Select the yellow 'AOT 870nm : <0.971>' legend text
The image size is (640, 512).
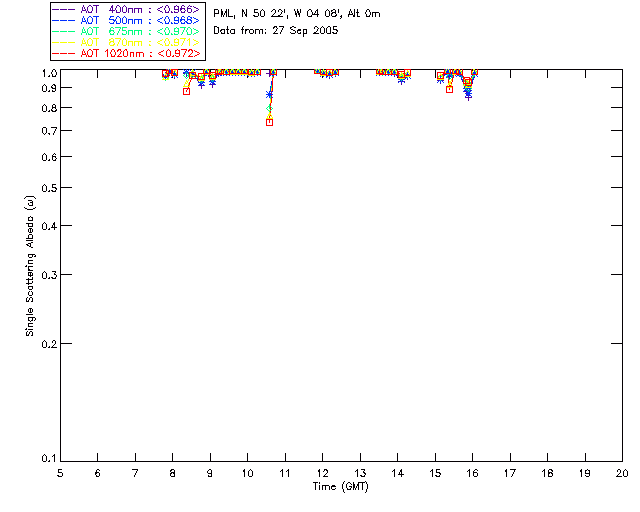(x=140, y=42)
